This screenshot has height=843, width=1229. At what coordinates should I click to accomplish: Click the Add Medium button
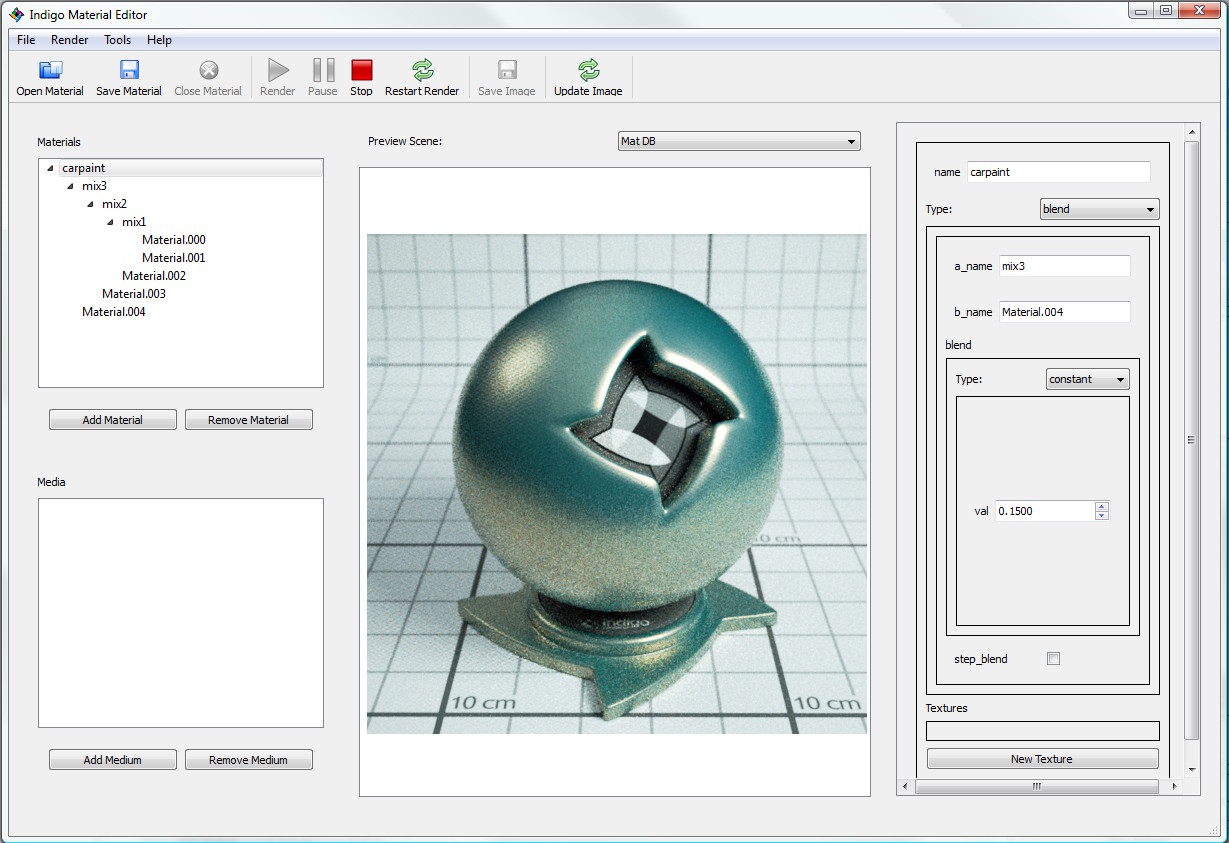(x=113, y=760)
